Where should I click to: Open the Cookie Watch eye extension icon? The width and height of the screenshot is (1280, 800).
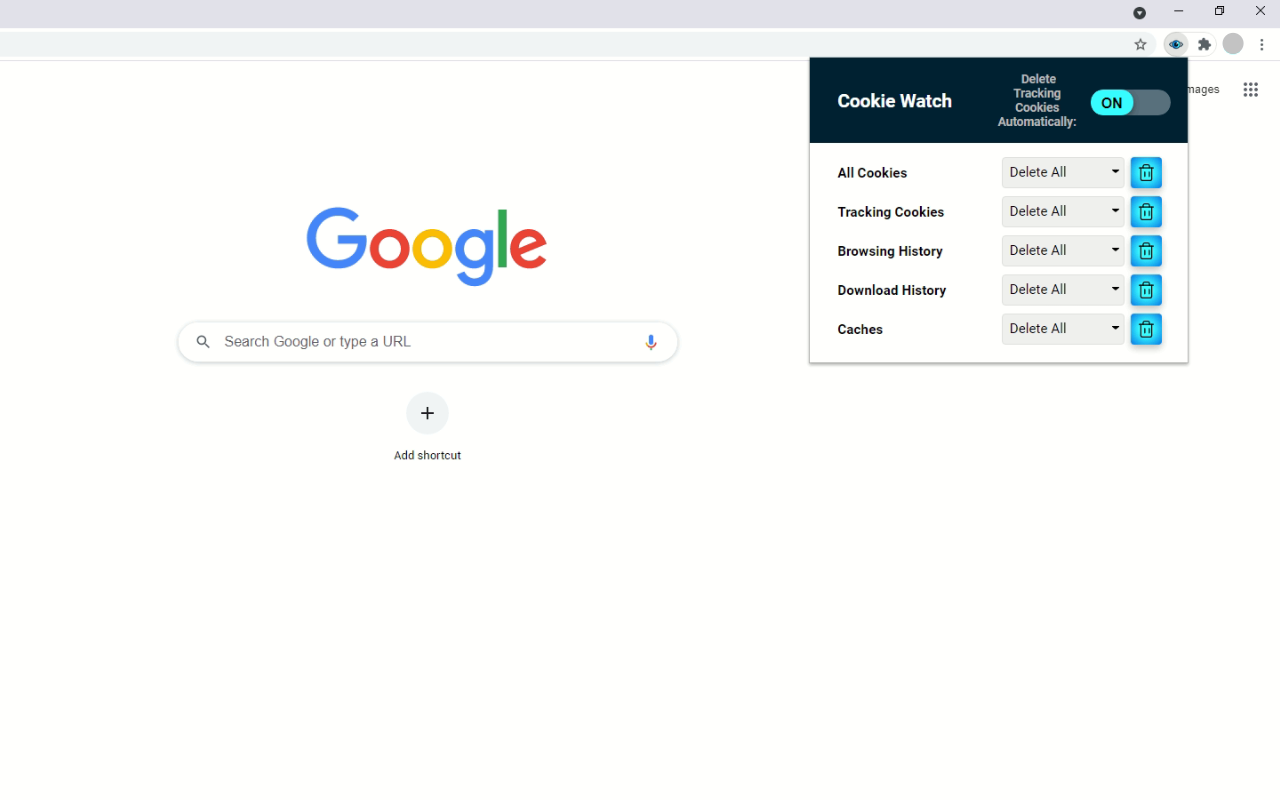point(1176,44)
